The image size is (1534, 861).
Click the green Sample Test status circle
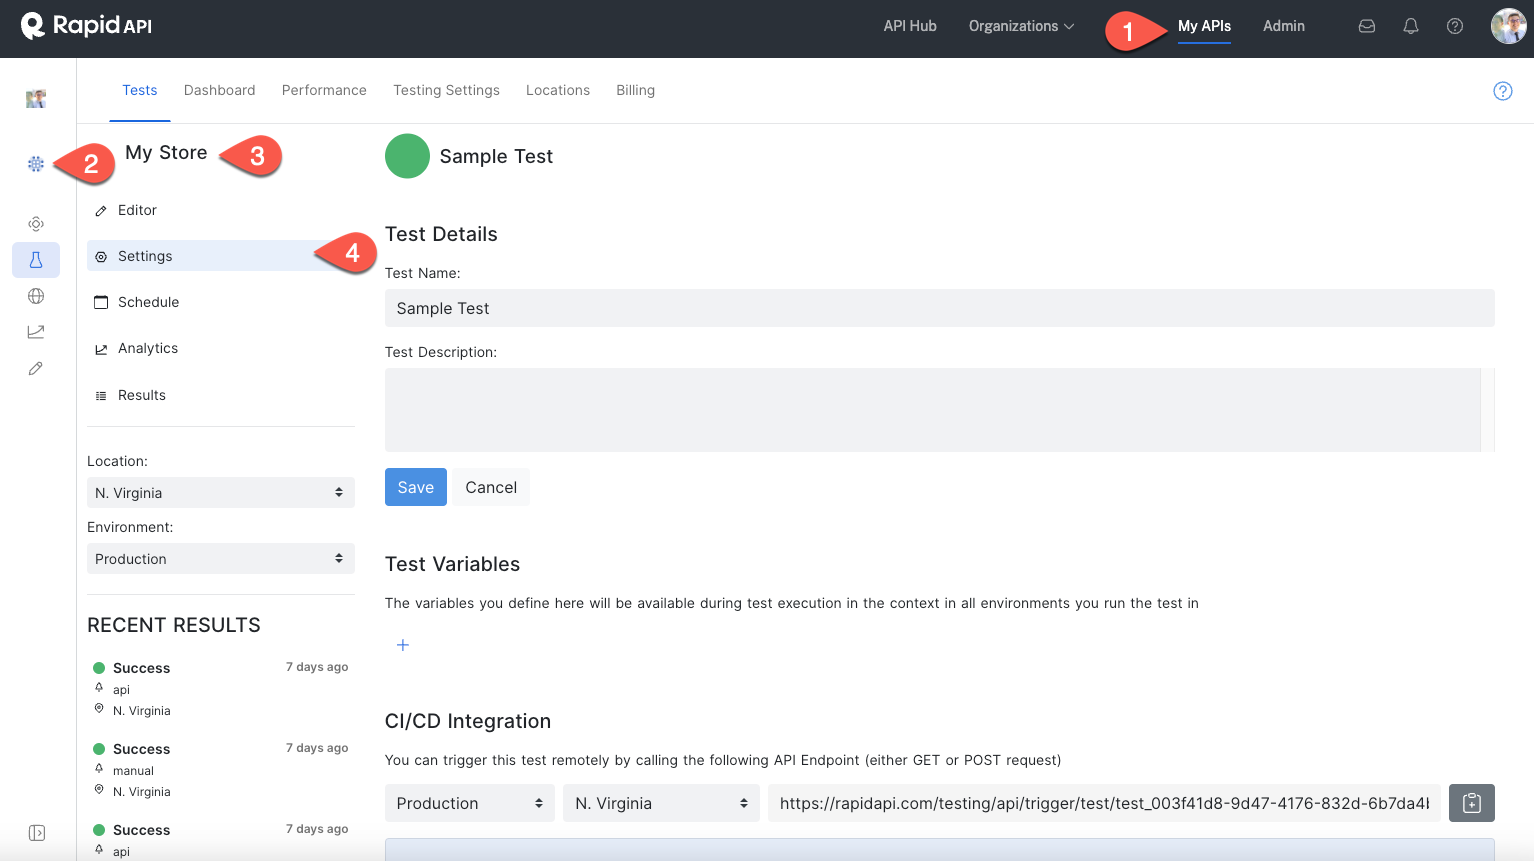407,156
